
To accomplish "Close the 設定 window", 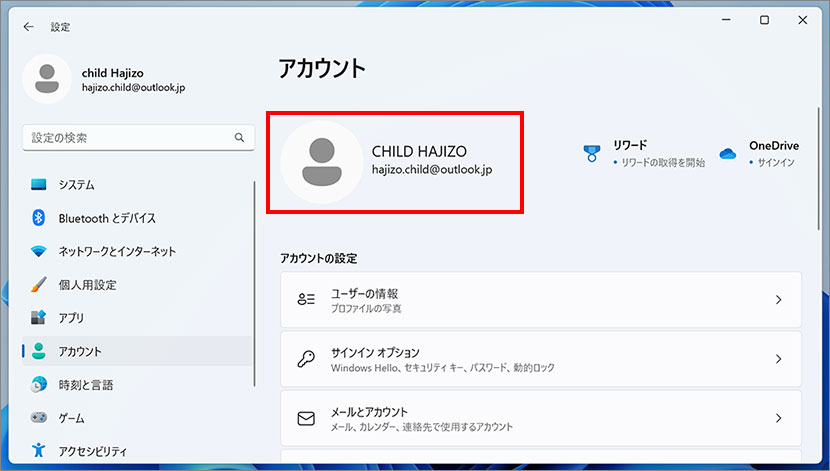I will point(802,20).
